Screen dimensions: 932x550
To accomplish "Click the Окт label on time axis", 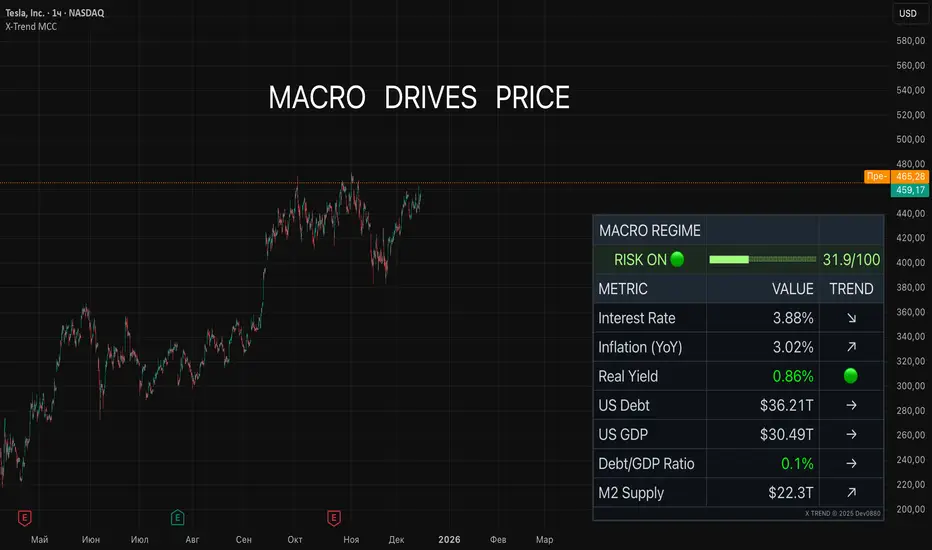I will pos(295,539).
